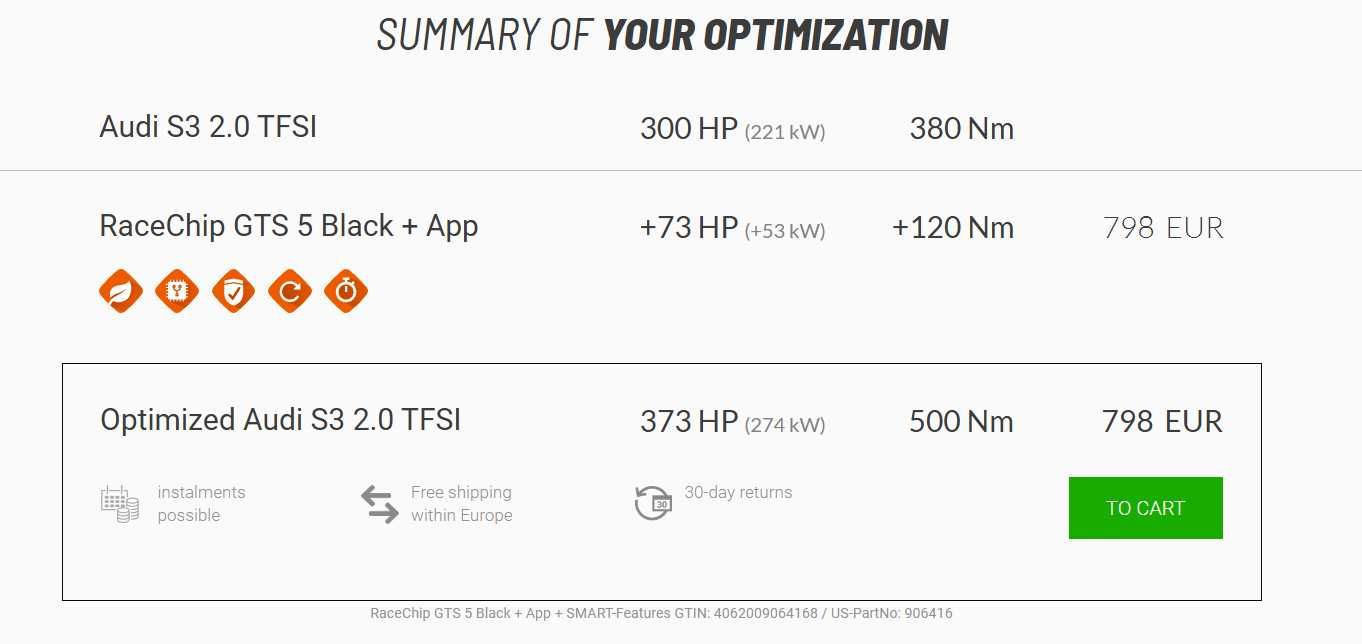Viewport: 1362px width, 644px height.
Task: Click the 'Audi S3 2.0 TFSI' vehicle name
Action: pyautogui.click(x=208, y=127)
